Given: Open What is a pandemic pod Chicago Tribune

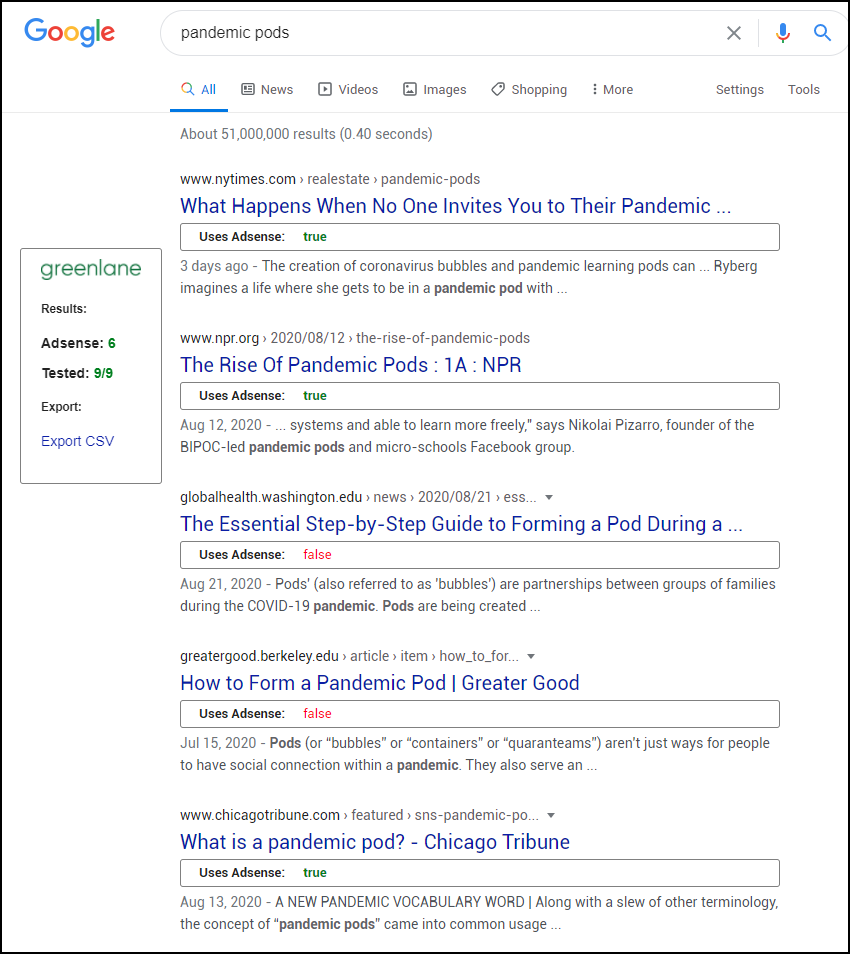Looking at the screenshot, I should click(375, 841).
